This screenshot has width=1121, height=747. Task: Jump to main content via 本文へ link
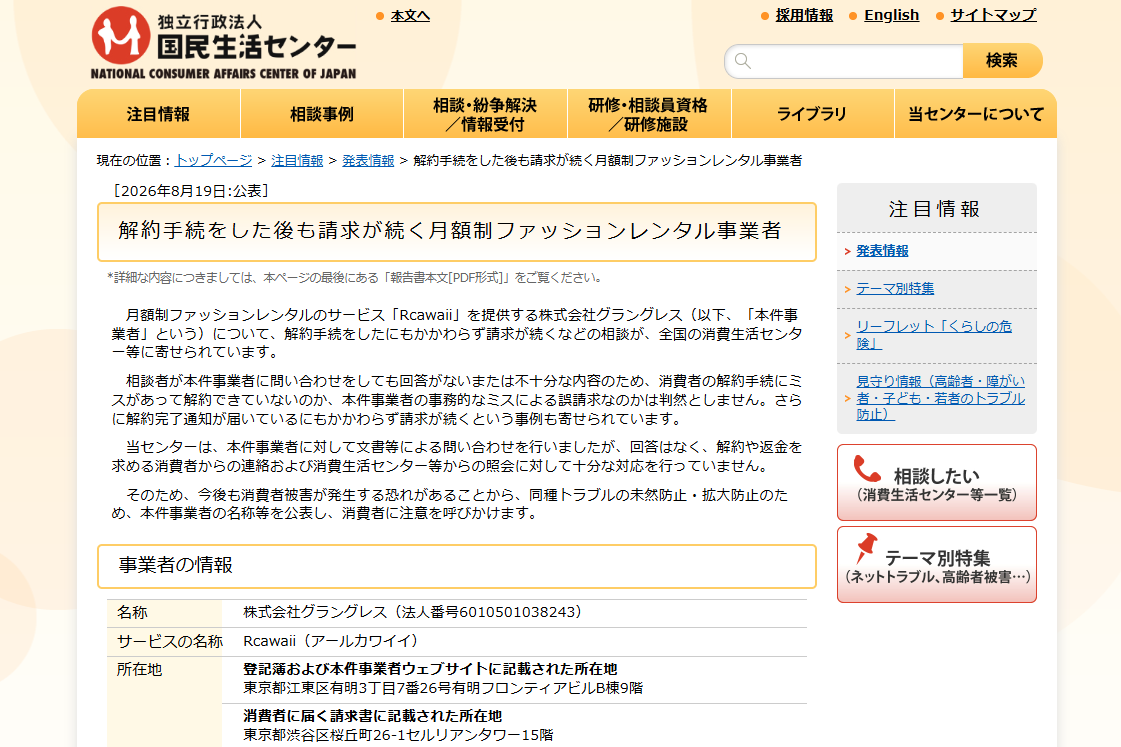click(x=410, y=16)
